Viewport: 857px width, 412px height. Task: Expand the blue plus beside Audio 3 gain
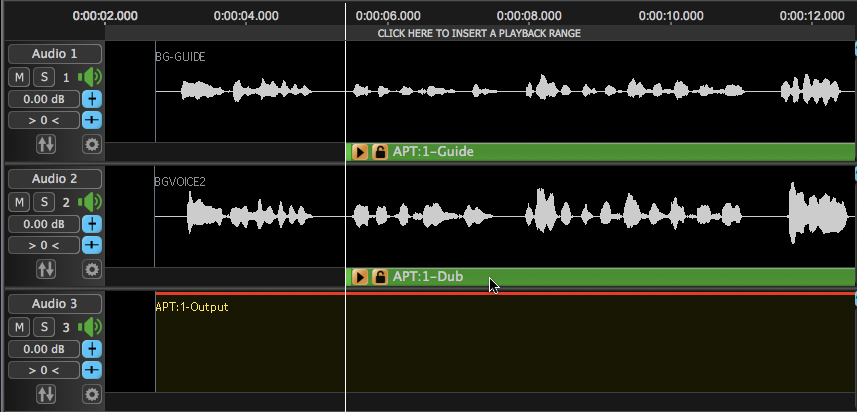pyautogui.click(x=92, y=349)
